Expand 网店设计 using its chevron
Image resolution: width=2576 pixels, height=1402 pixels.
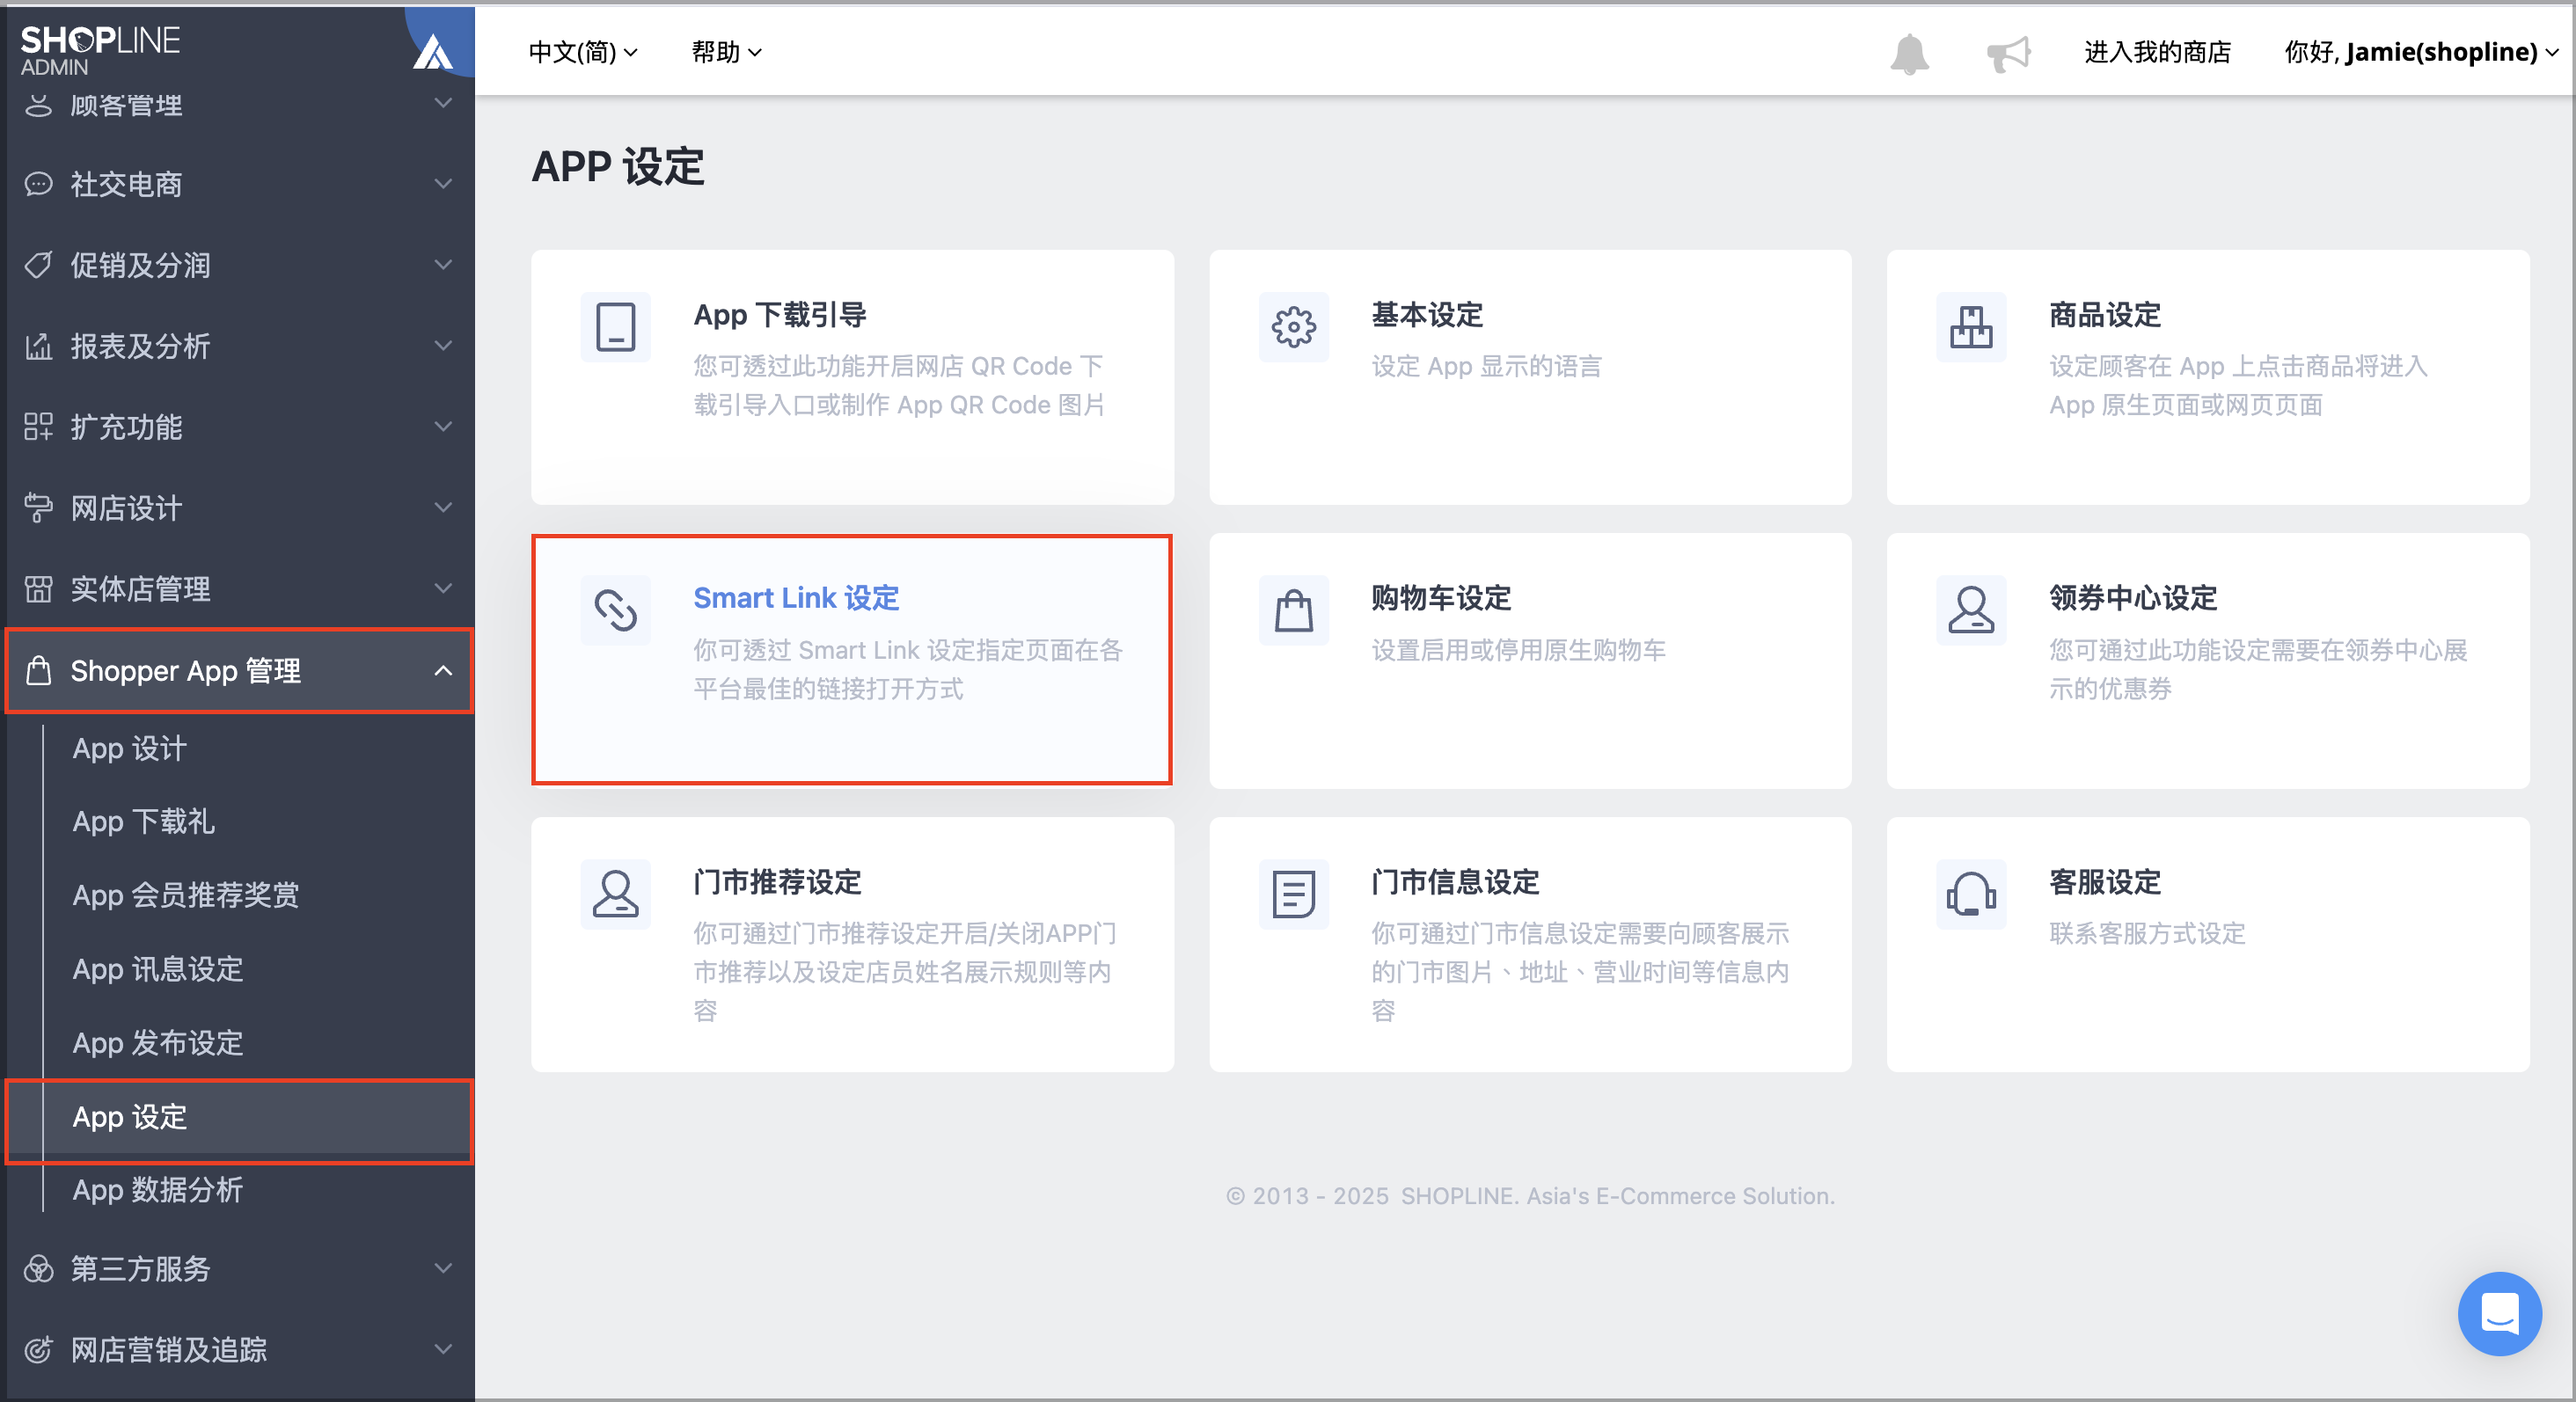(443, 508)
